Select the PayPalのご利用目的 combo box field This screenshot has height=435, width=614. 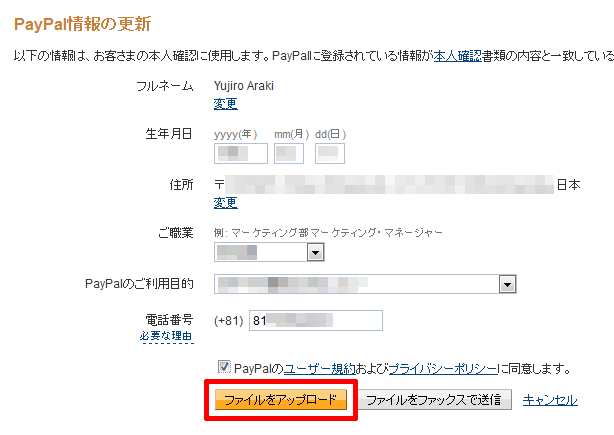click(365, 284)
